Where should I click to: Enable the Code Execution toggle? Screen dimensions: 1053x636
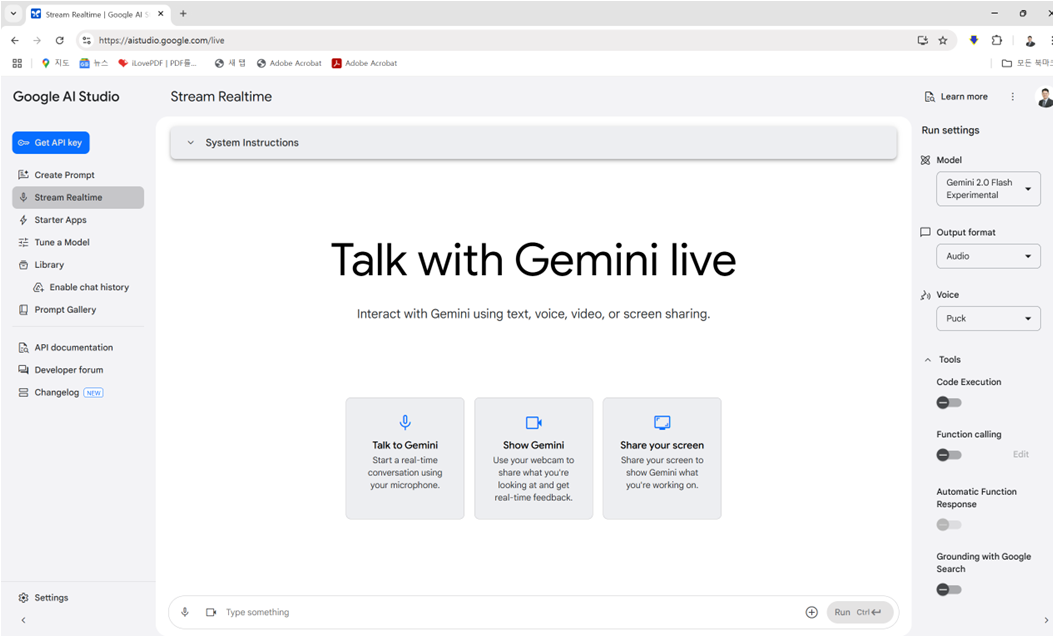coord(948,403)
